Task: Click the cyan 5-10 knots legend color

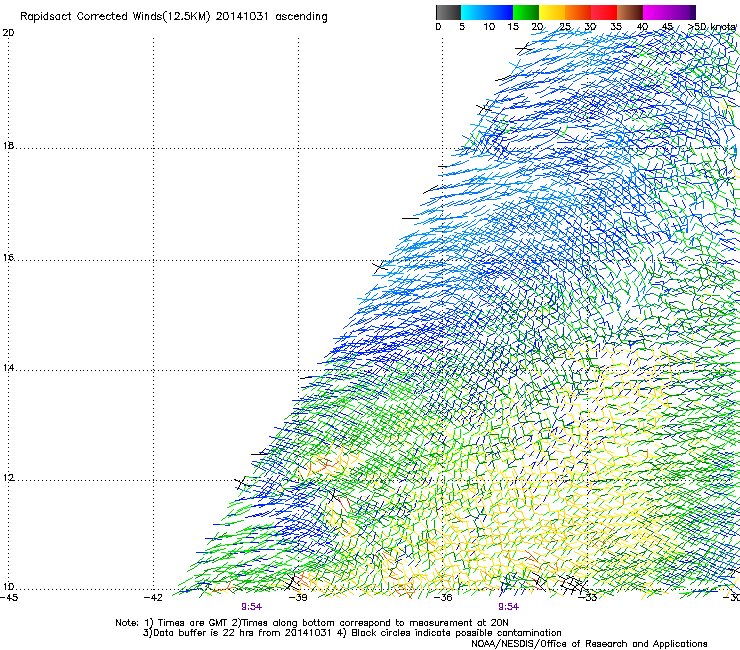Action: click(x=473, y=12)
